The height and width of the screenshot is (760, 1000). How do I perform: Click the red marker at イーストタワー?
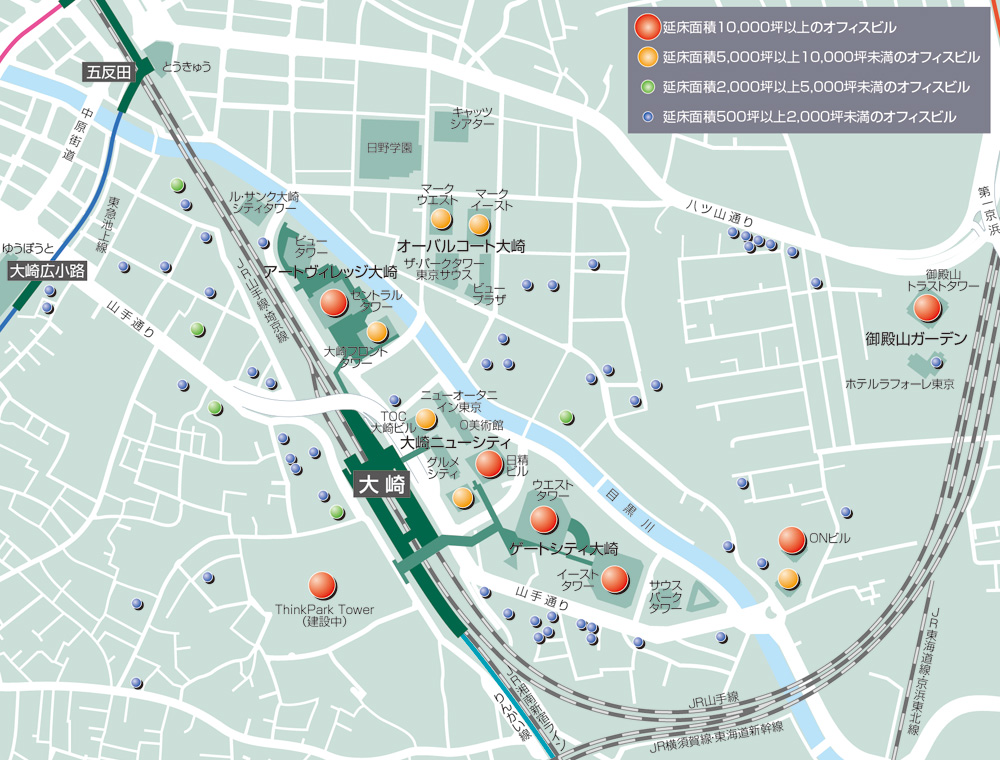(615, 579)
